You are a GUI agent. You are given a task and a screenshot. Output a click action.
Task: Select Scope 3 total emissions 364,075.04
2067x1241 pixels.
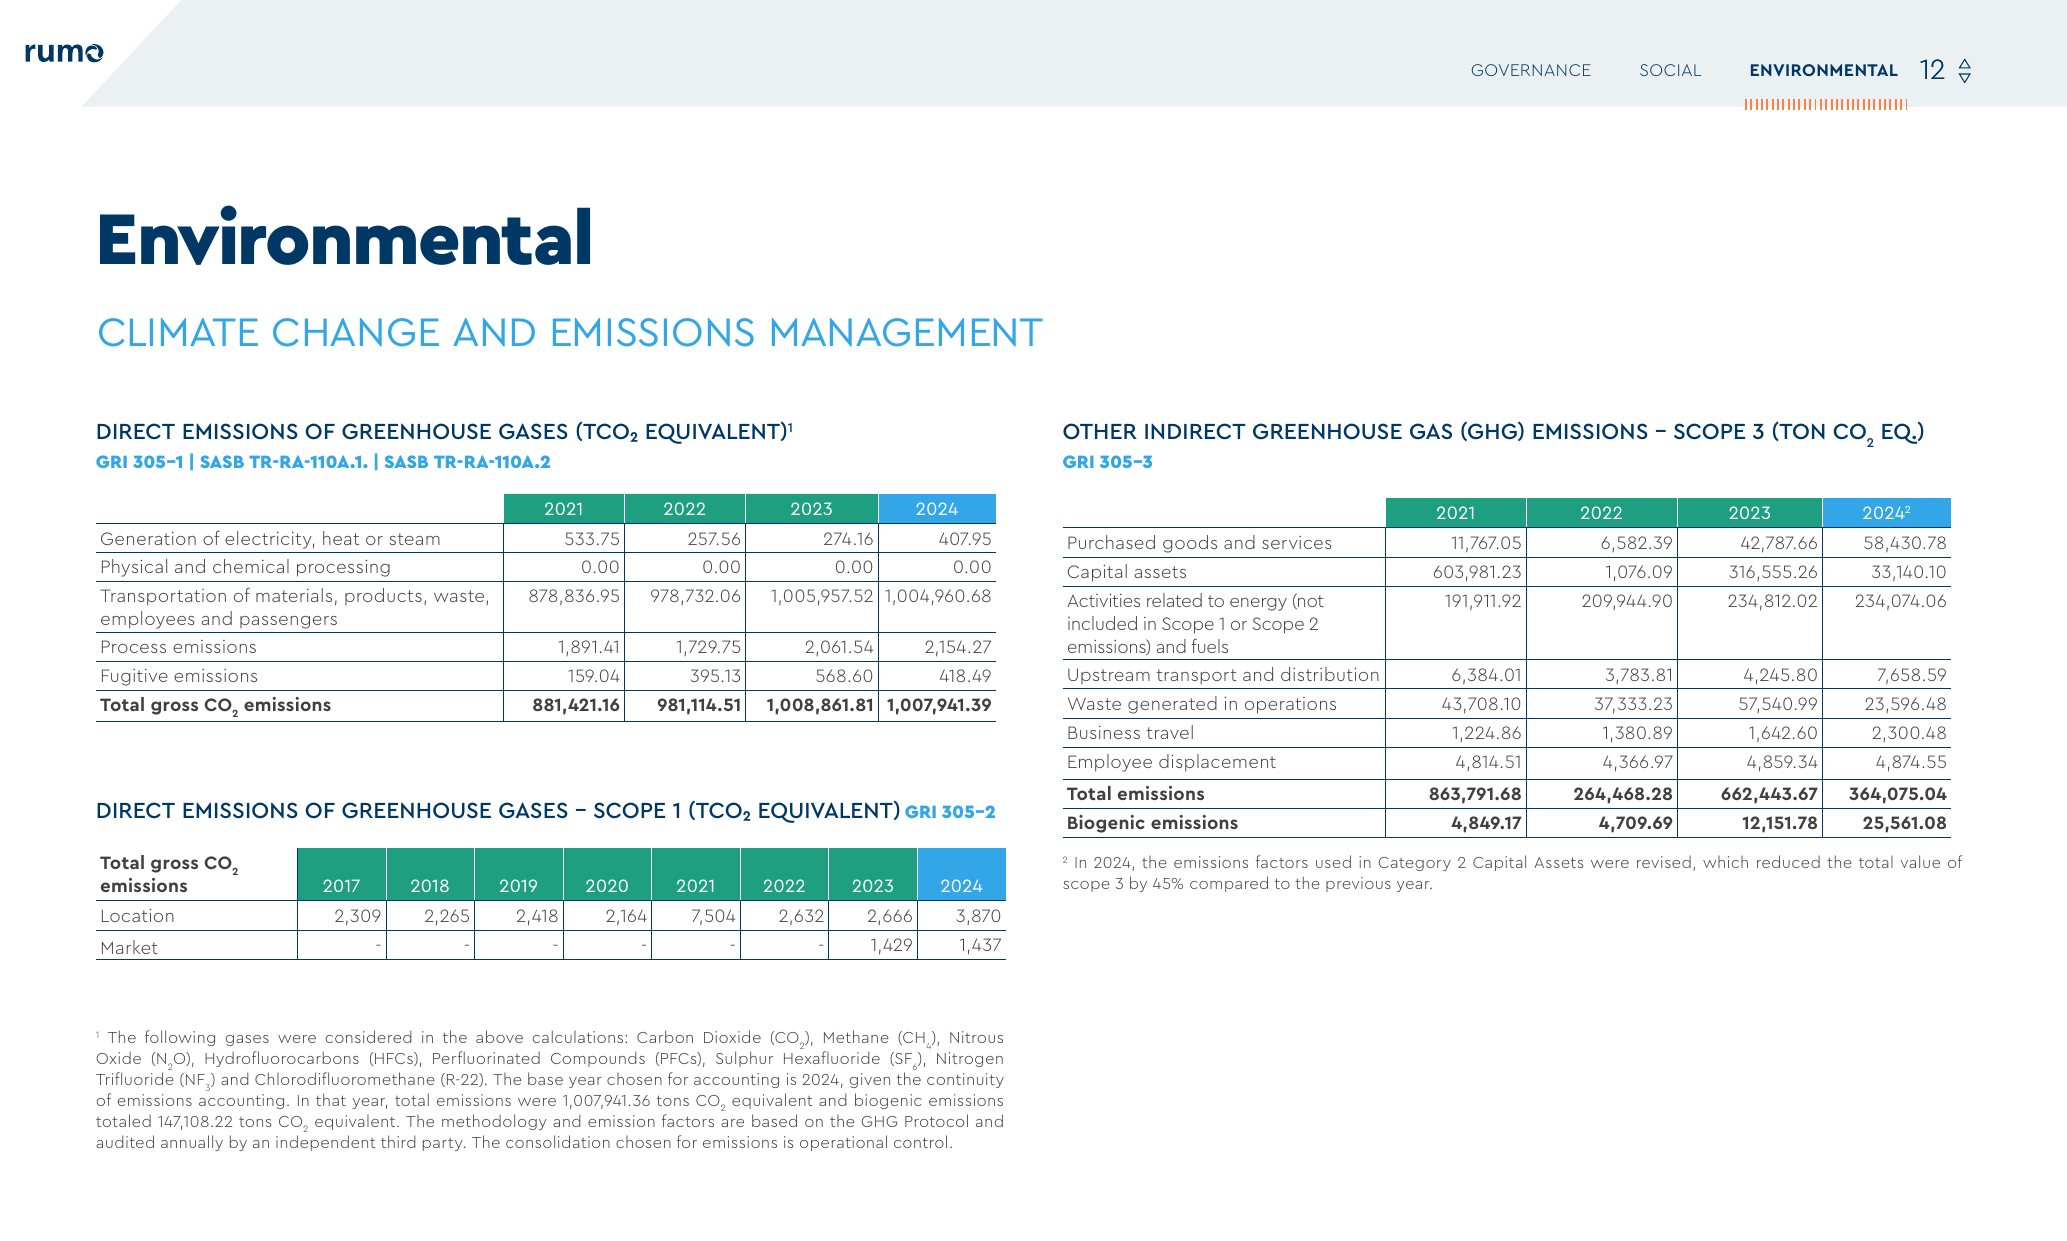click(1898, 794)
